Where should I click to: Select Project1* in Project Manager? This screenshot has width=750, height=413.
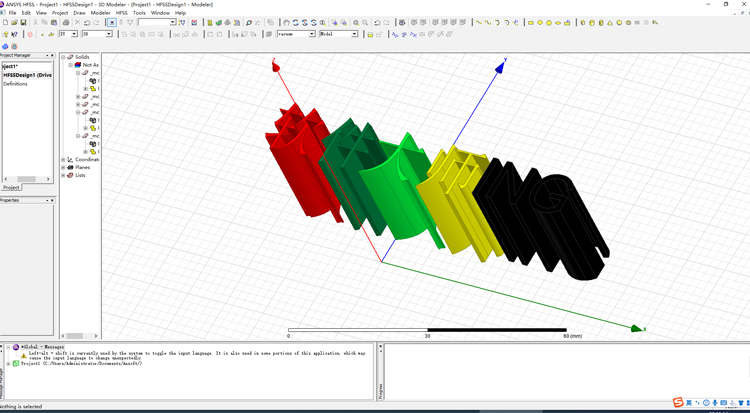(10, 66)
